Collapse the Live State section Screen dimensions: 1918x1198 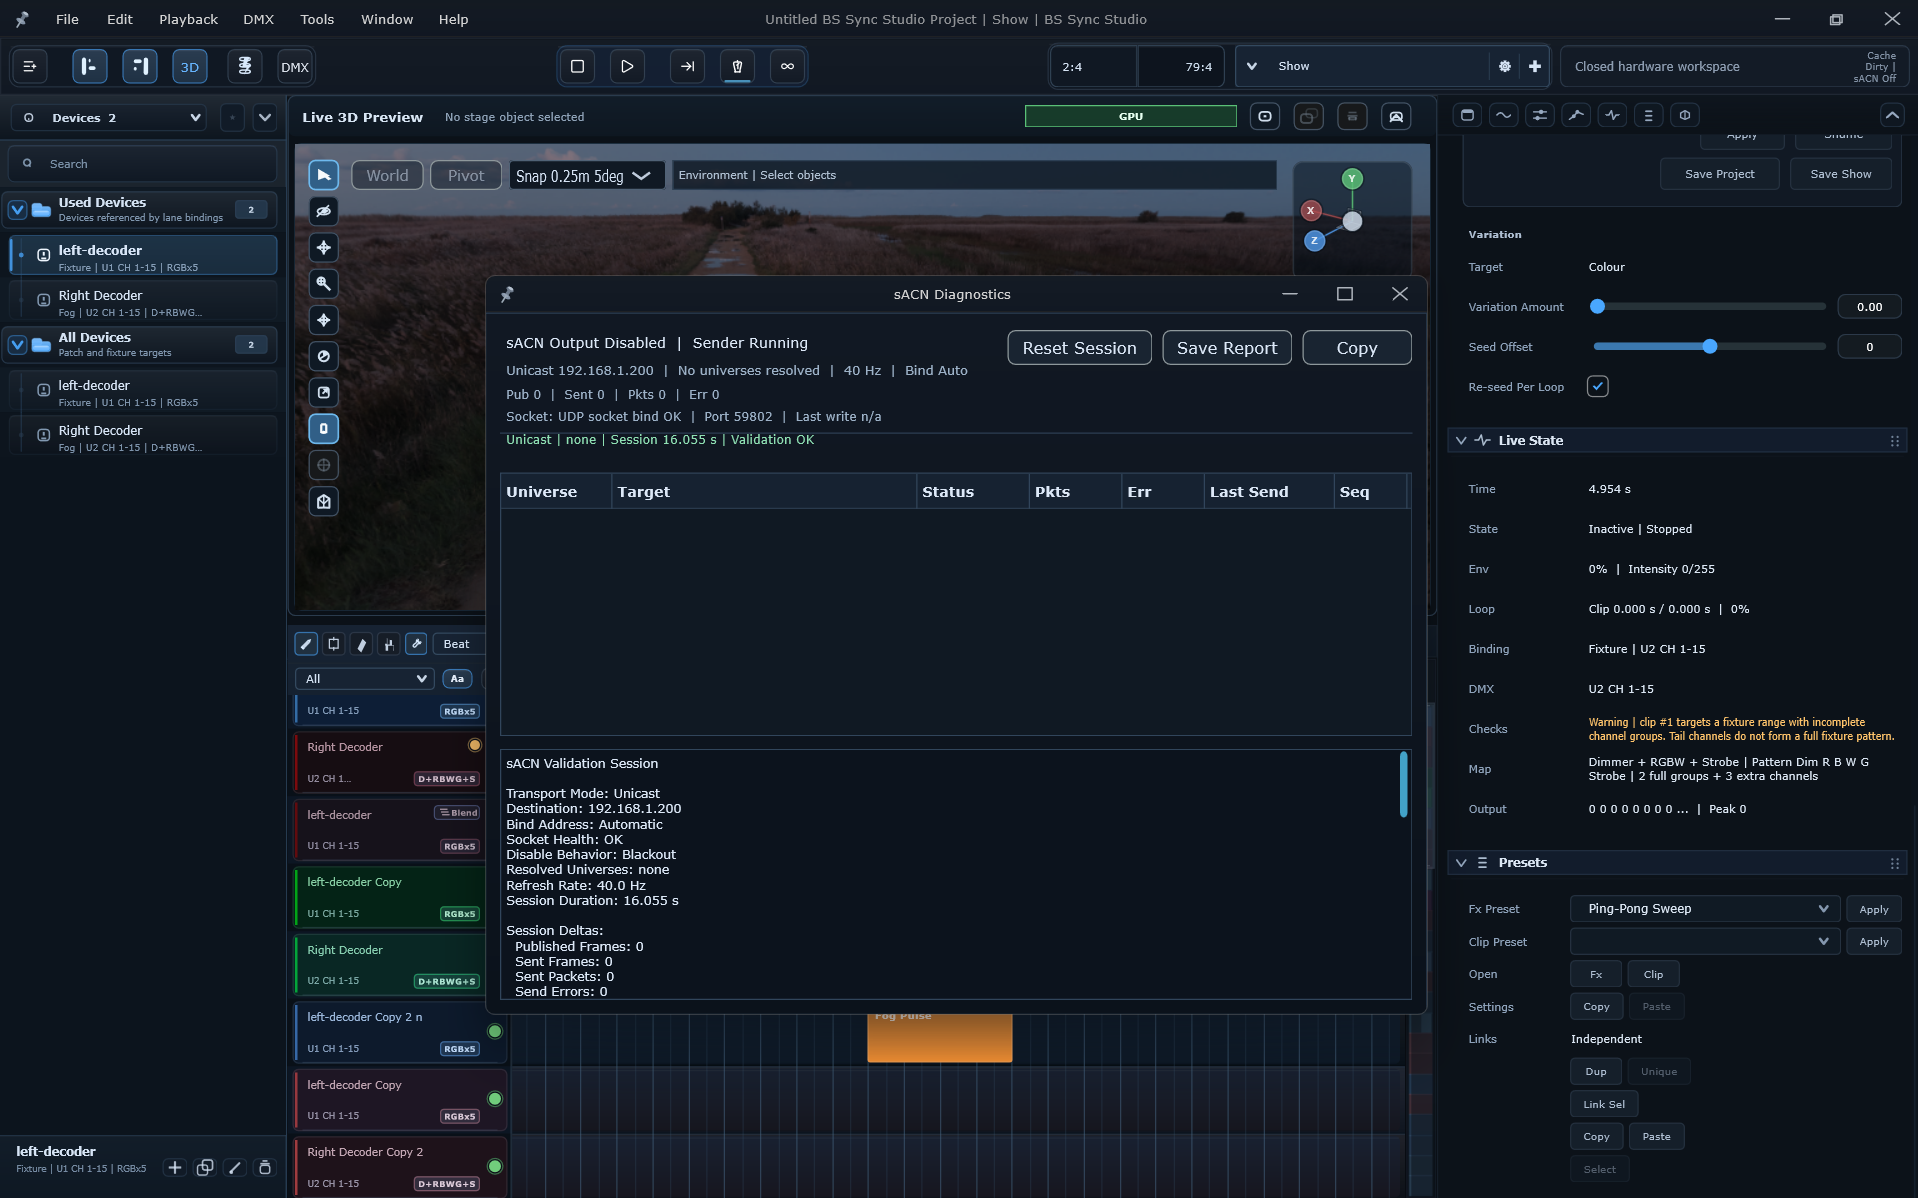[1461, 440]
